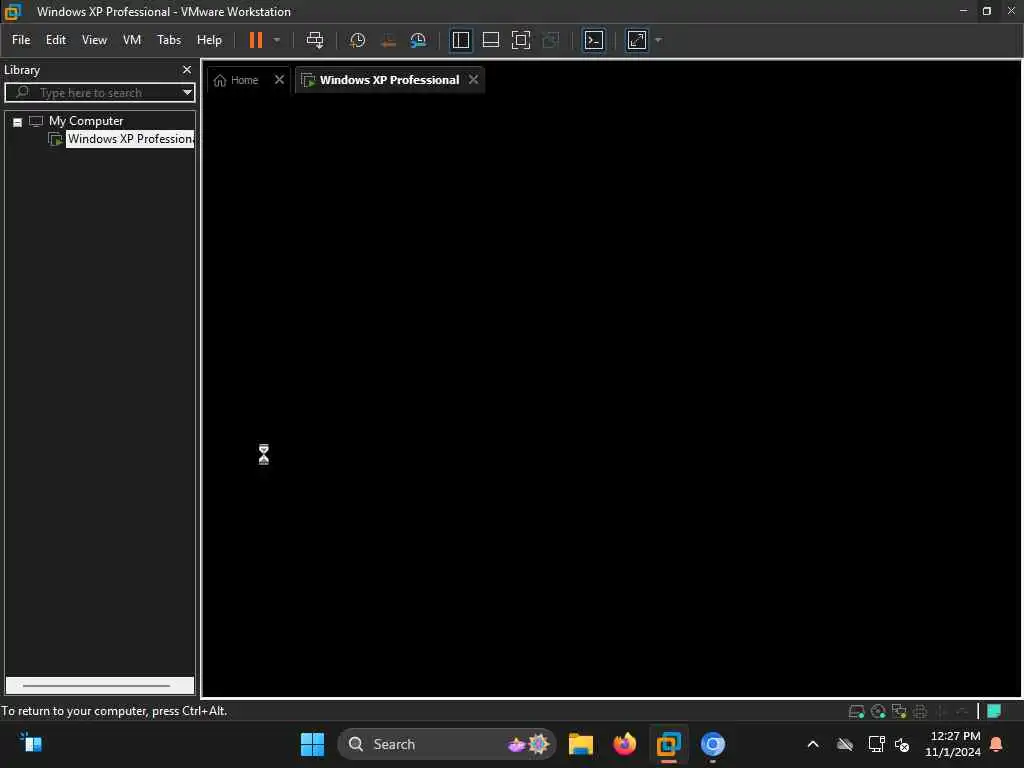Click the Library search field
Viewport: 1024px width, 768px height.
(98, 93)
